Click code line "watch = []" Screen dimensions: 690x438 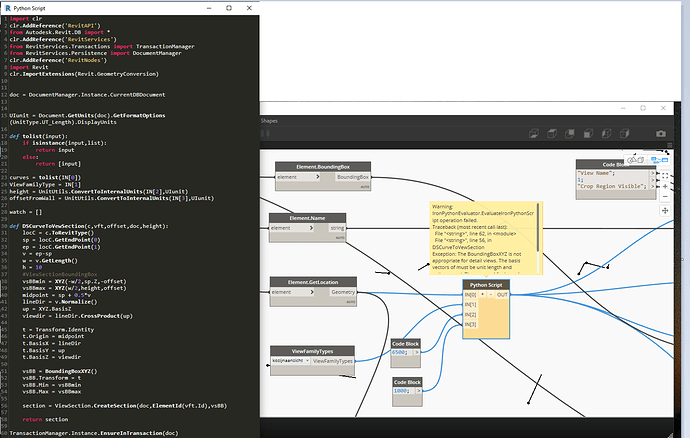[x=26, y=212]
